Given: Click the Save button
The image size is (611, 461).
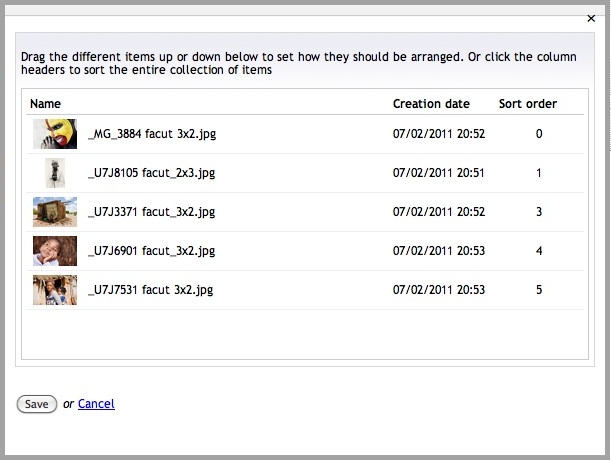Looking at the screenshot, I should 37,404.
